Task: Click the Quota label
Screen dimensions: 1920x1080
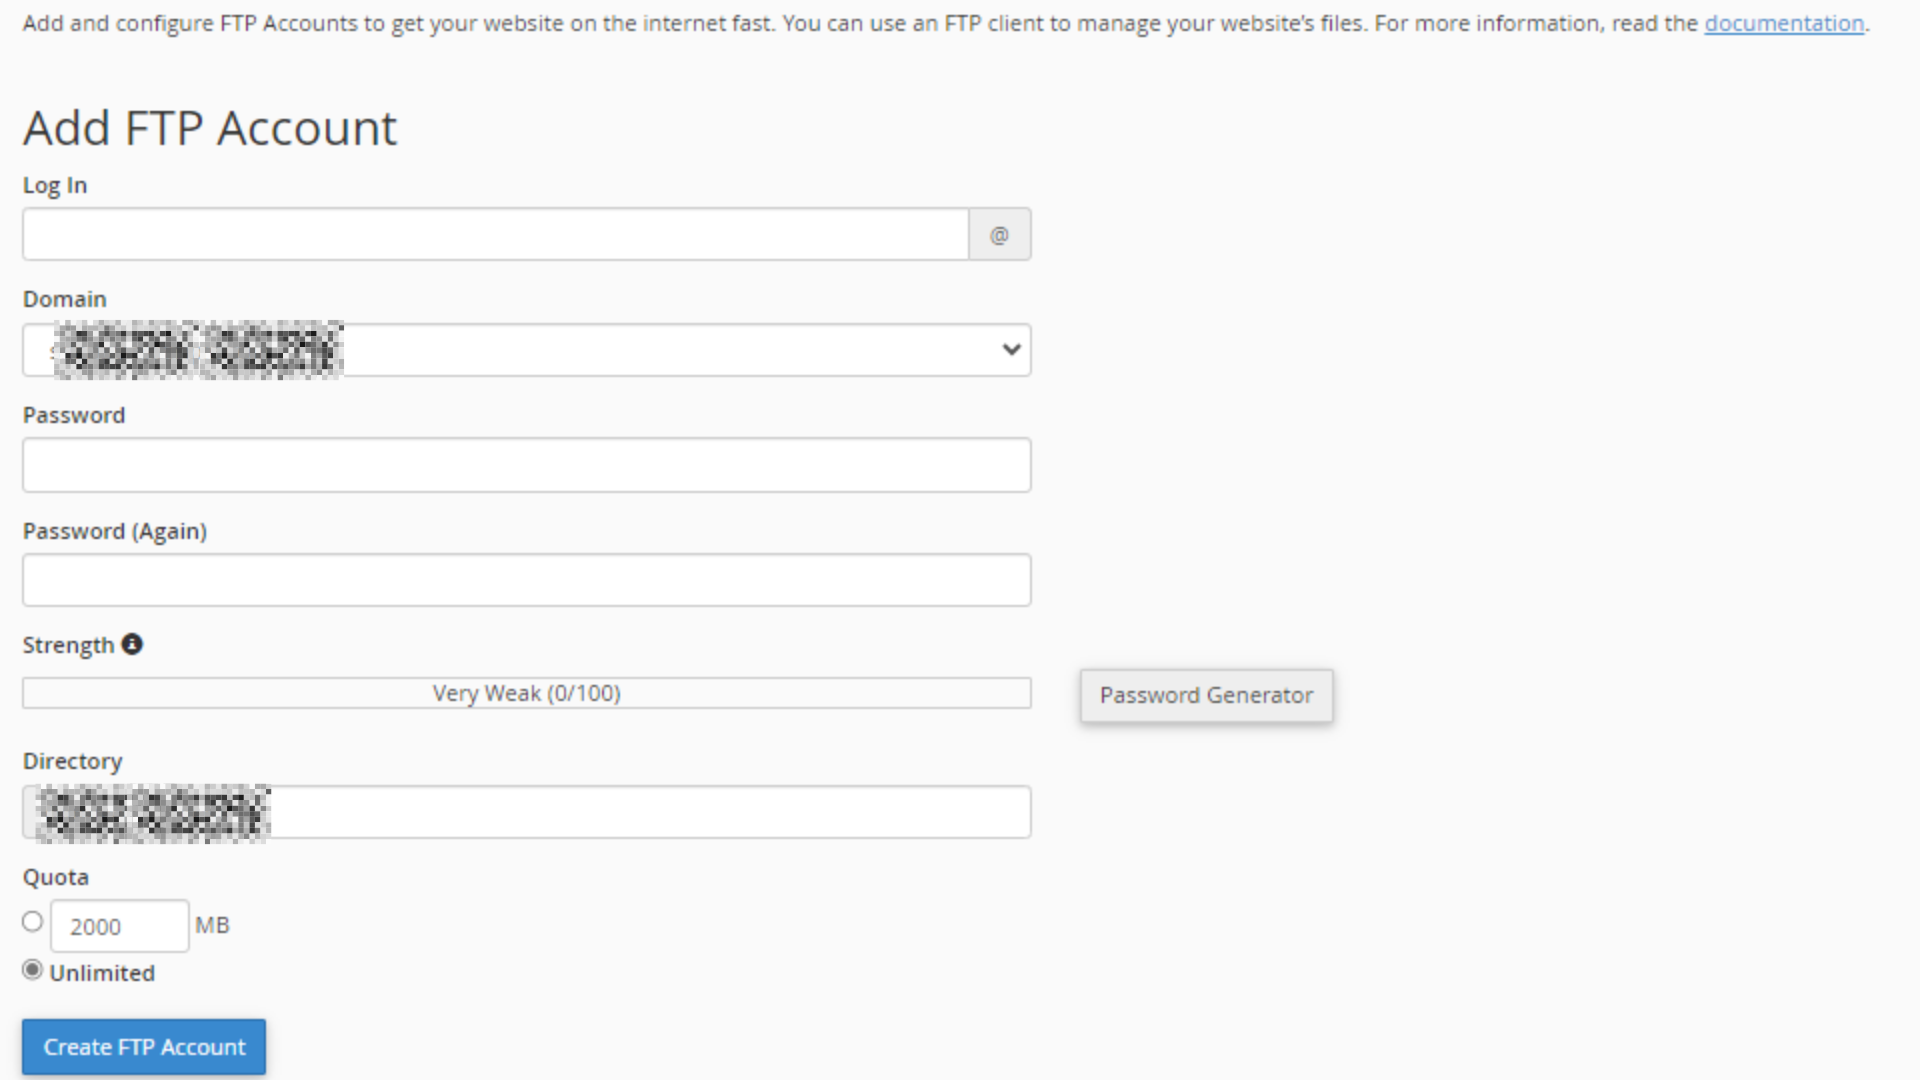Action: (56, 877)
